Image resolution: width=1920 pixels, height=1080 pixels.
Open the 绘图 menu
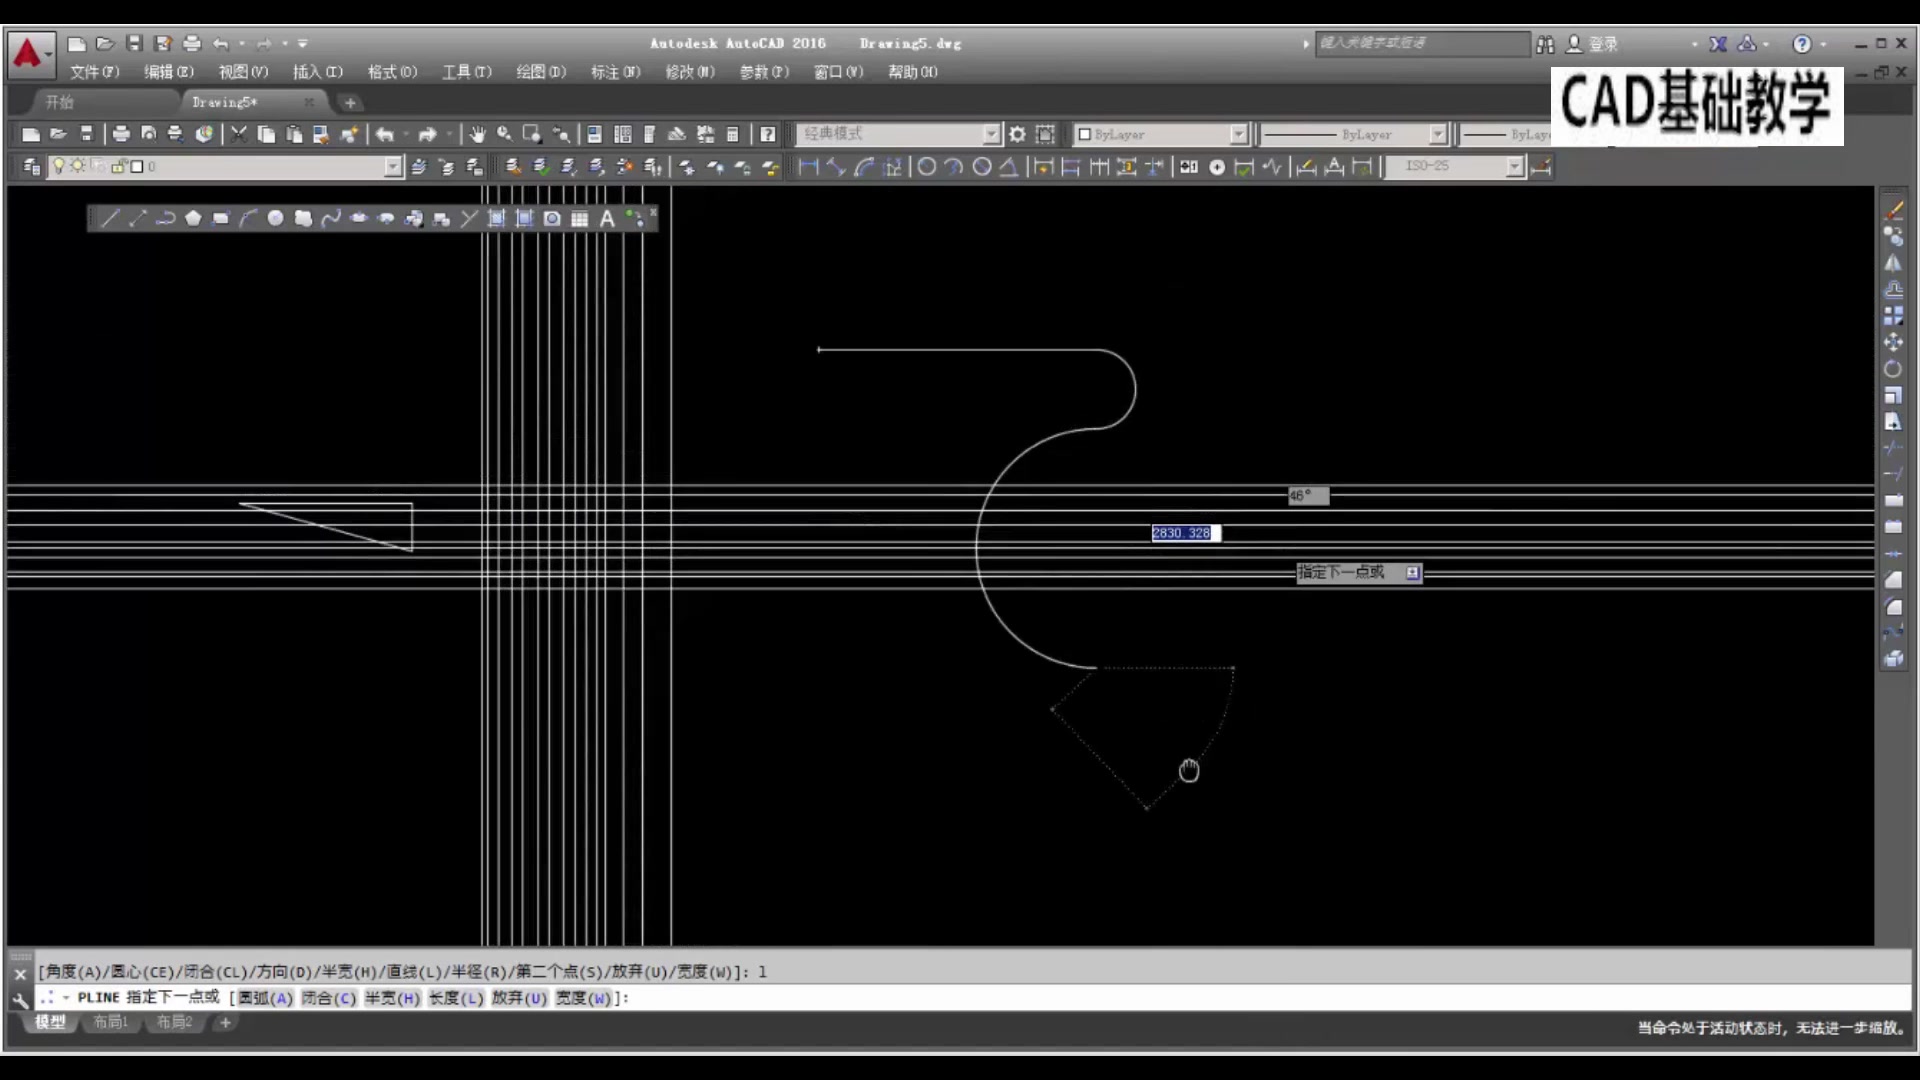(540, 72)
